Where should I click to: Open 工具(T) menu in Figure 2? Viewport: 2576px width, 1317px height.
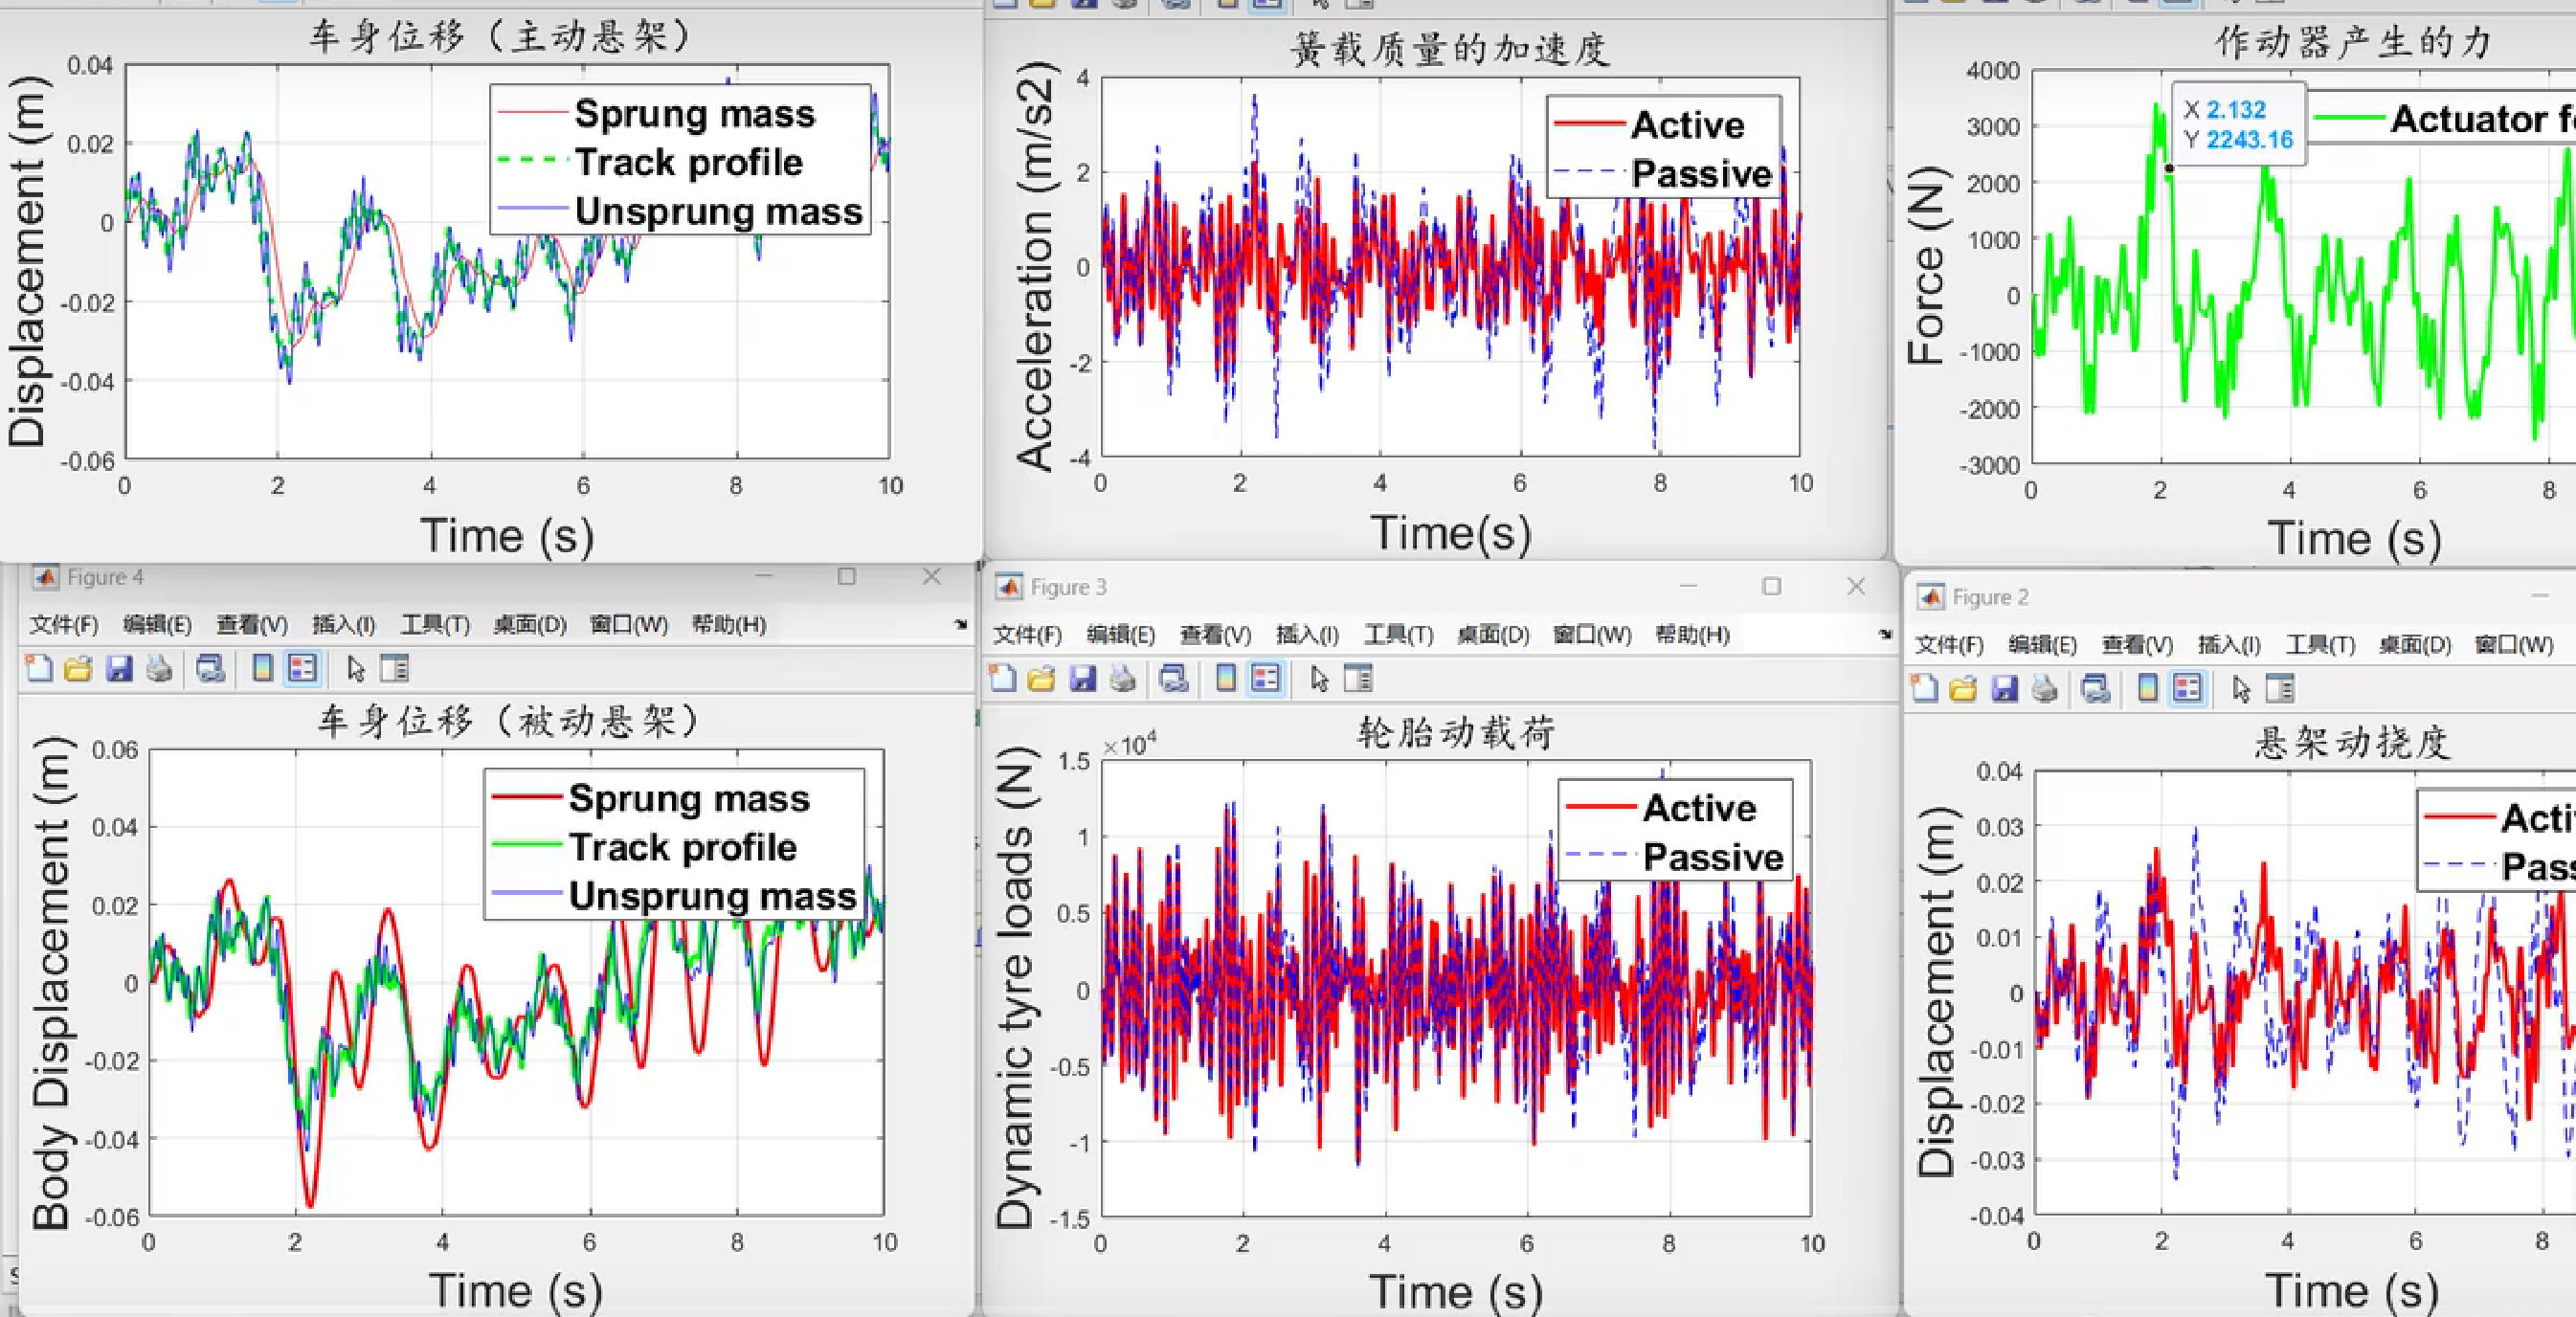2320,645
